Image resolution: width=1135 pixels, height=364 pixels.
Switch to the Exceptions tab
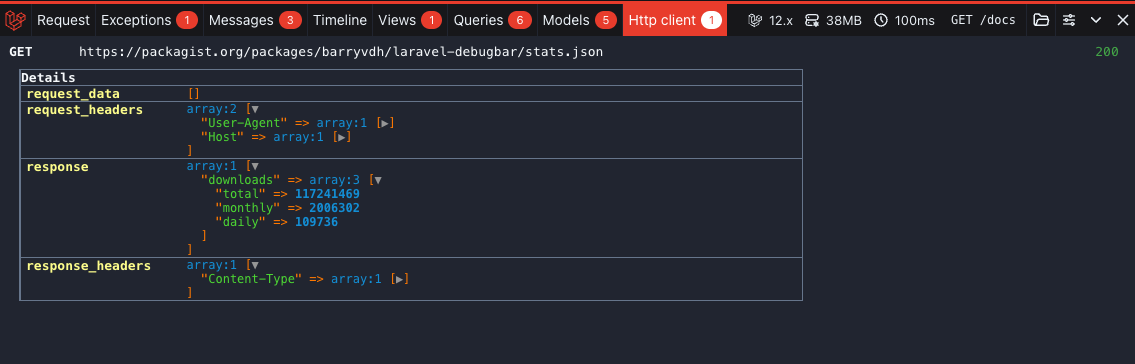[149, 20]
